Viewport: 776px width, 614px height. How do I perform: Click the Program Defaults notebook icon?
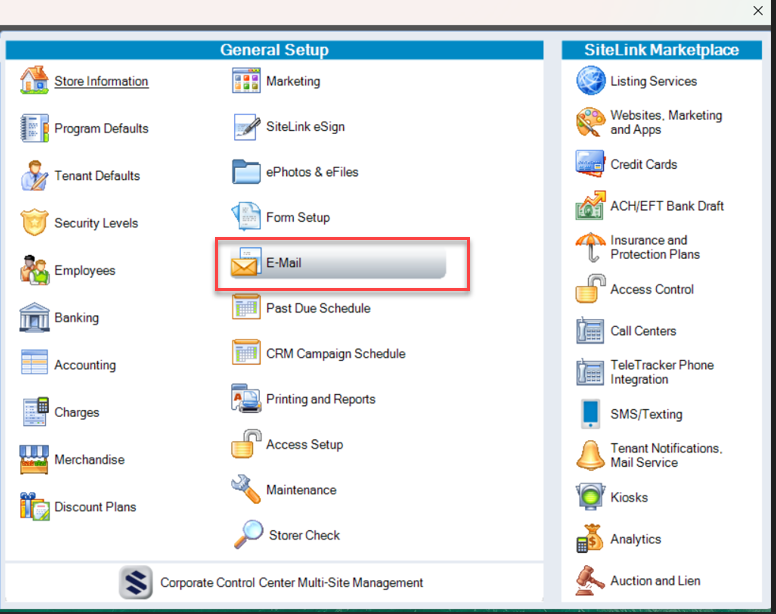coord(34,128)
